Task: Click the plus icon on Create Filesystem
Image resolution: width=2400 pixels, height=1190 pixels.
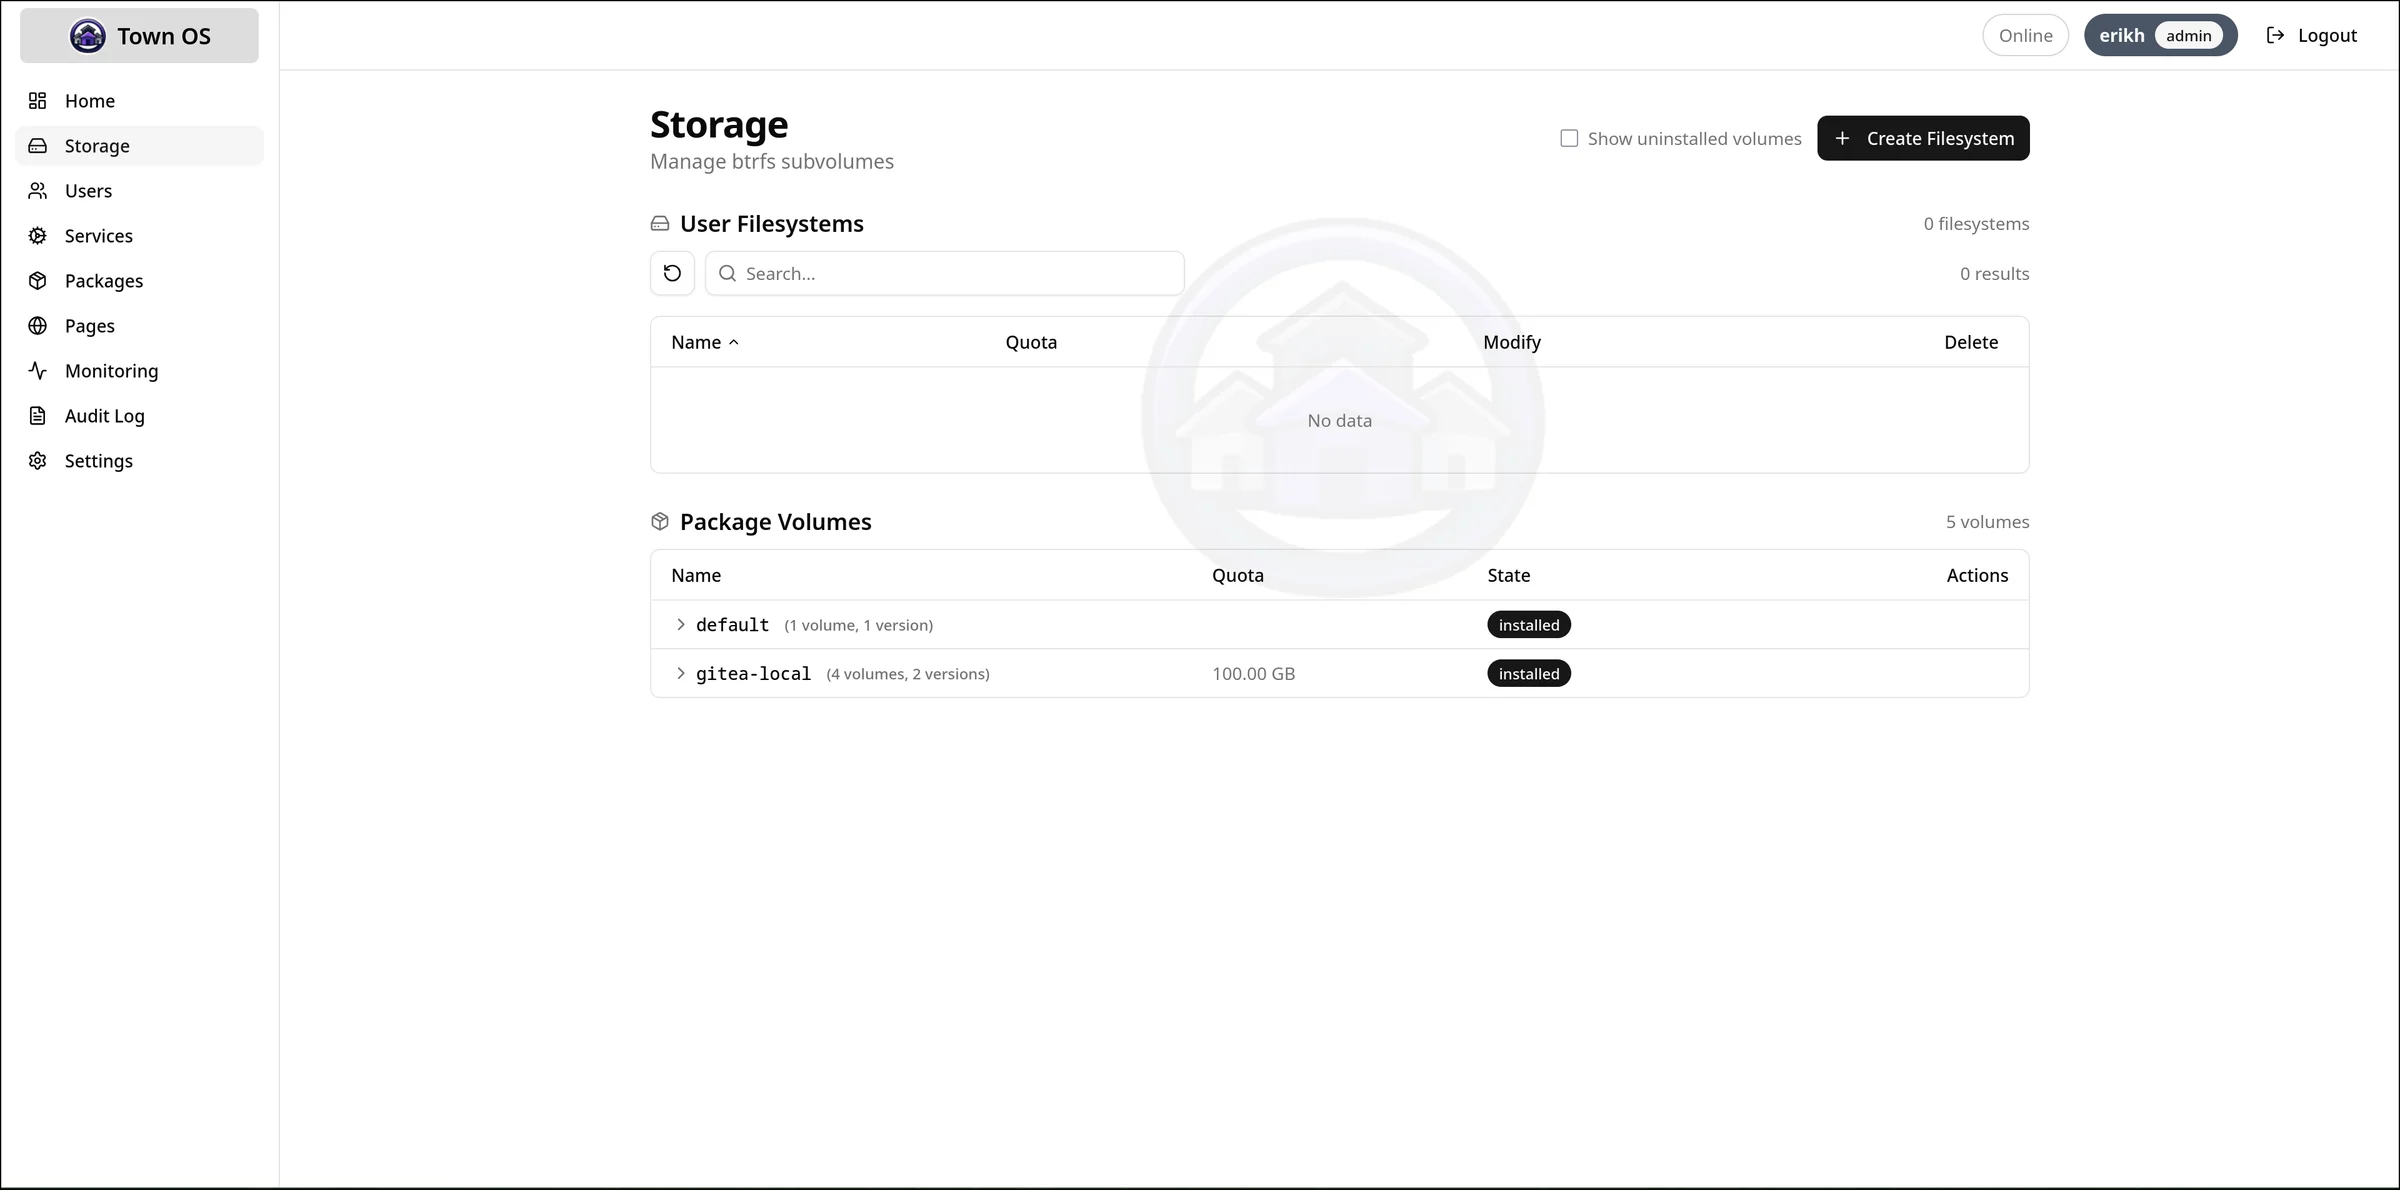Action: [x=1842, y=138]
